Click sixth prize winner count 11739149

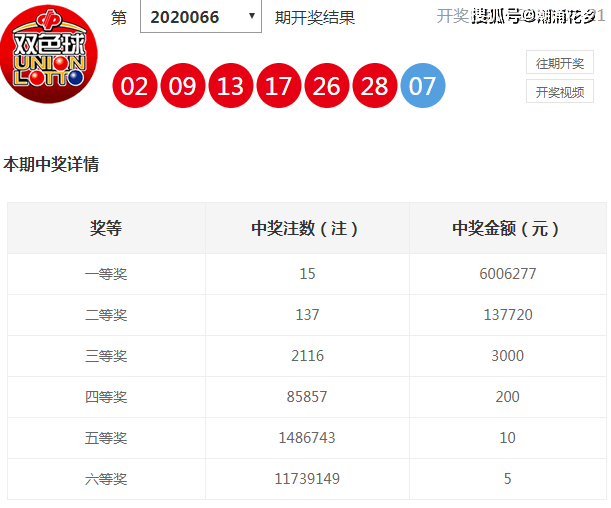(307, 478)
